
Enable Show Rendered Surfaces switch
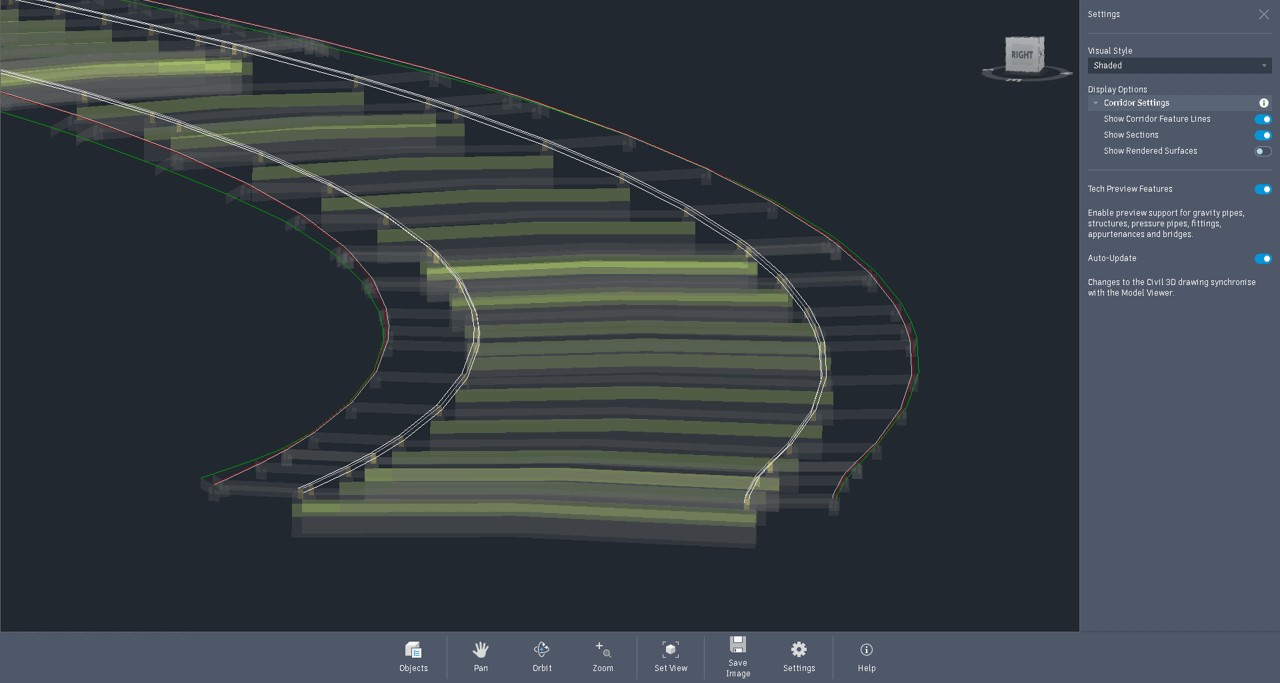pos(1263,151)
